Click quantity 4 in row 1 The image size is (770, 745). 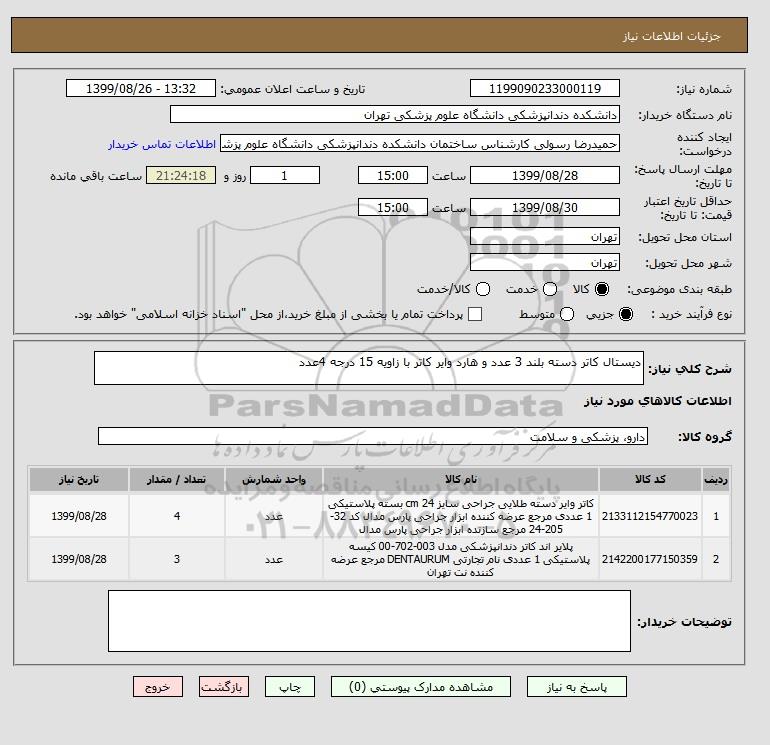point(177,516)
